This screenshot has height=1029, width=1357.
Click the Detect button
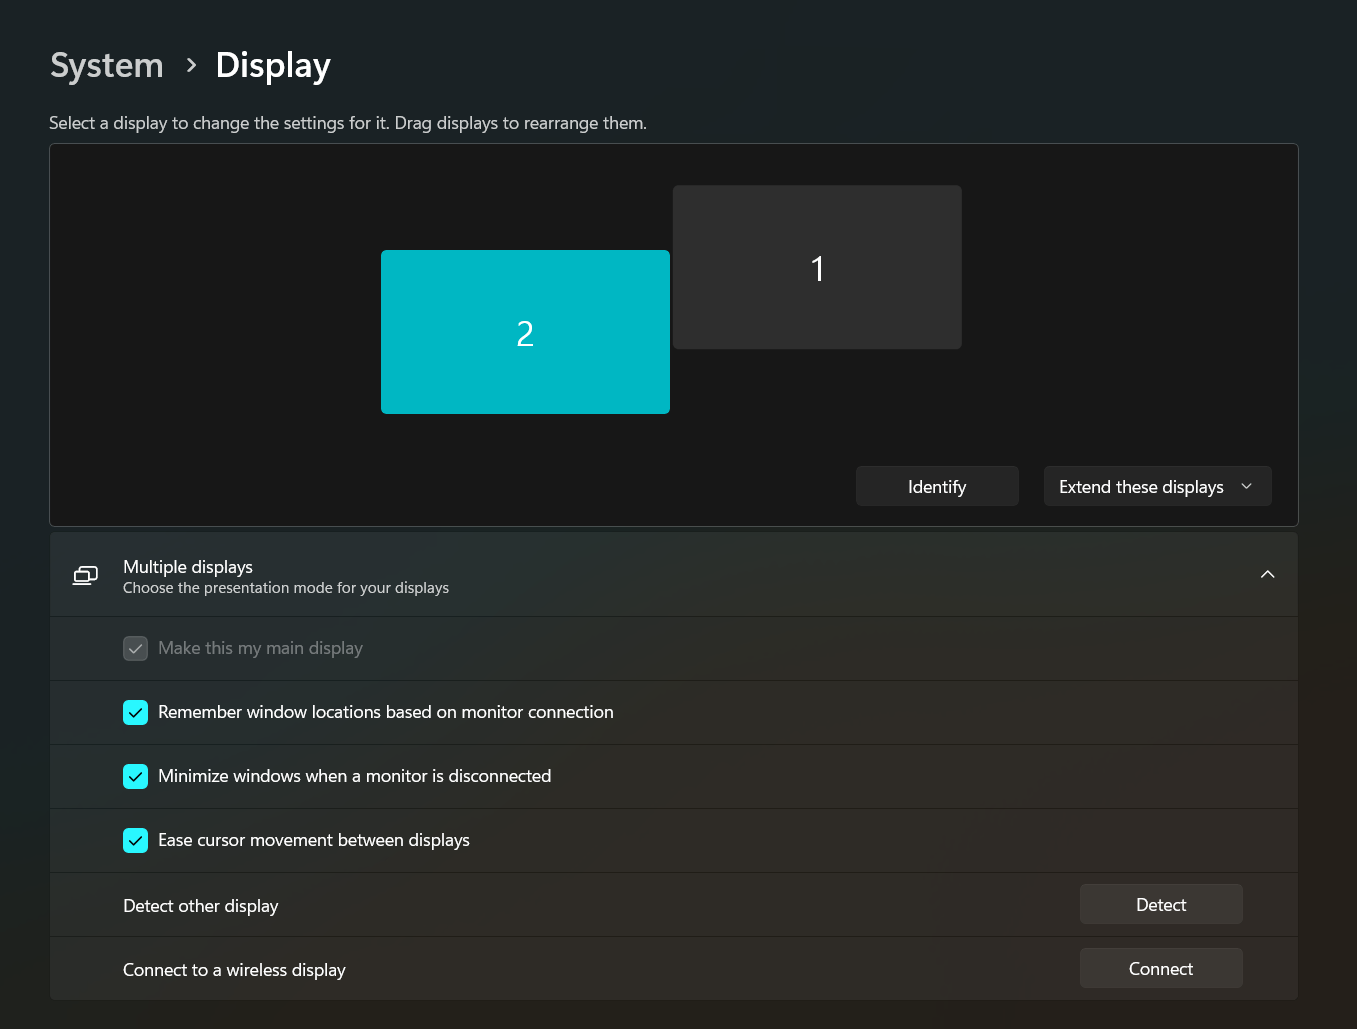pos(1161,904)
